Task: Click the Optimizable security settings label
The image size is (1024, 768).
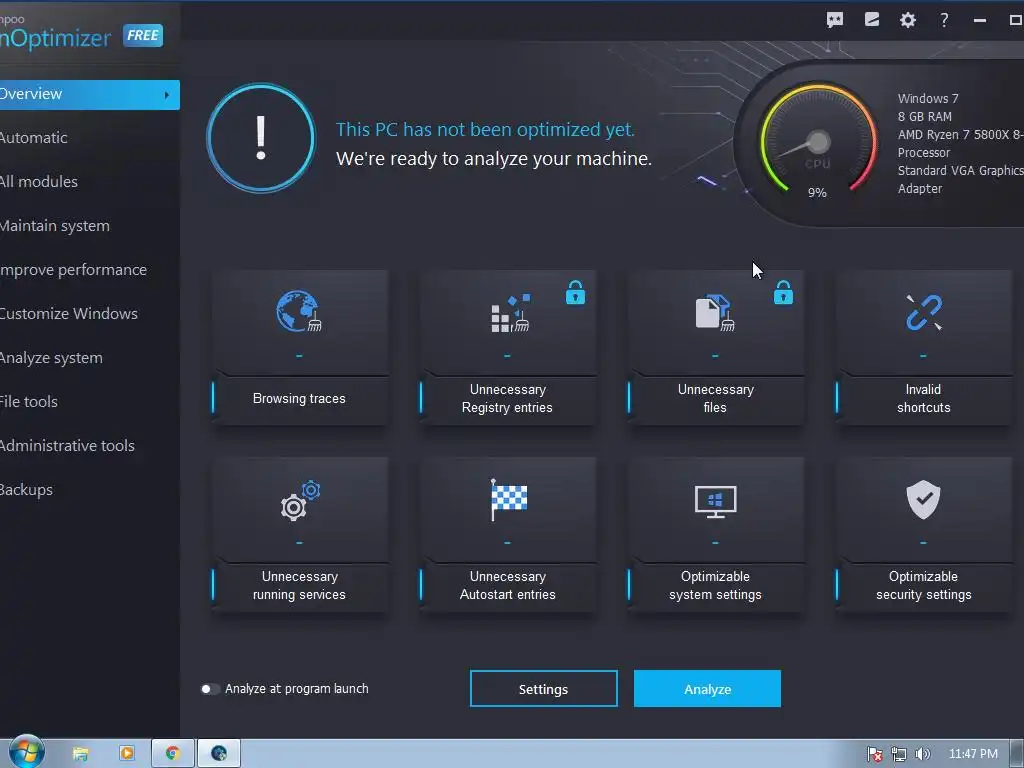Action: coord(923,586)
